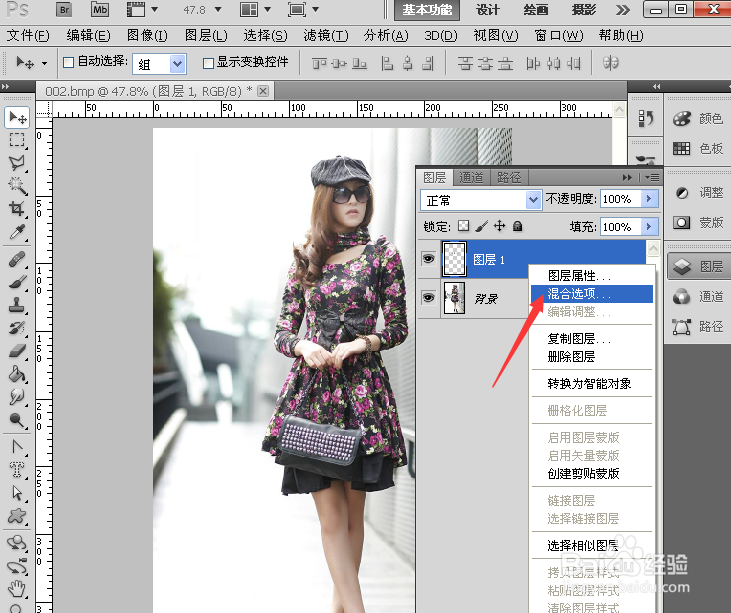This screenshot has height=613, width=731.
Task: Open the 色板 swatches panel
Action: [697, 149]
